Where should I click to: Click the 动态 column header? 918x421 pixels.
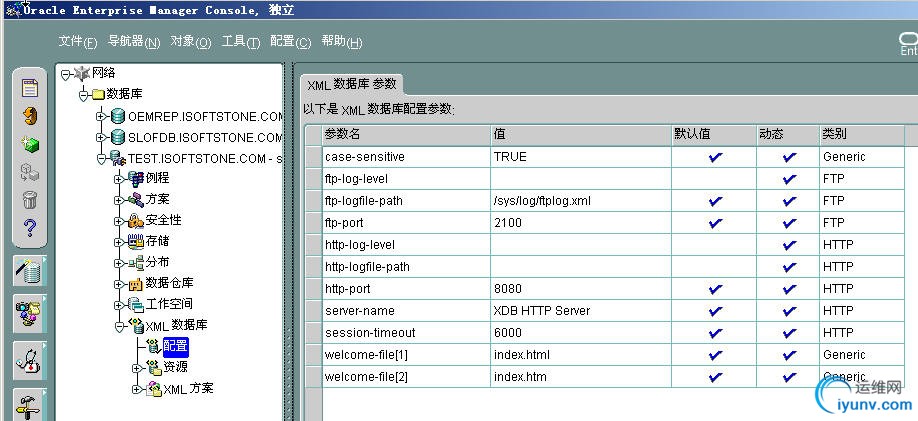click(x=788, y=134)
